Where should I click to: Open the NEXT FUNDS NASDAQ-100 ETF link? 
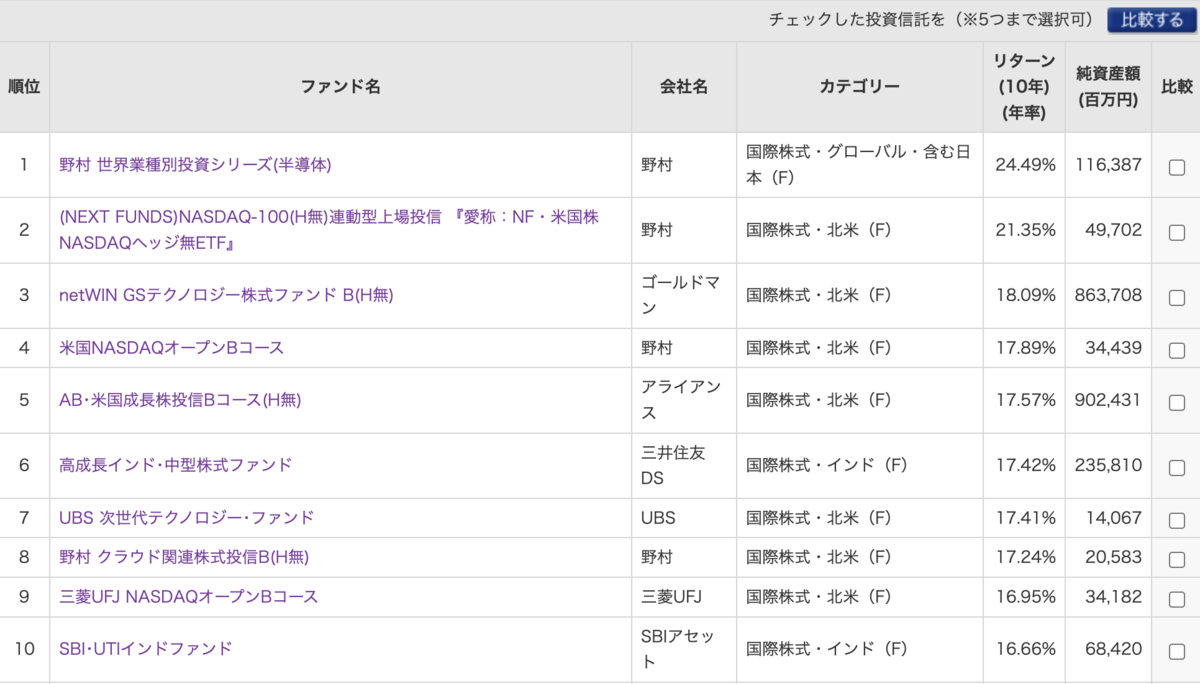coord(329,230)
